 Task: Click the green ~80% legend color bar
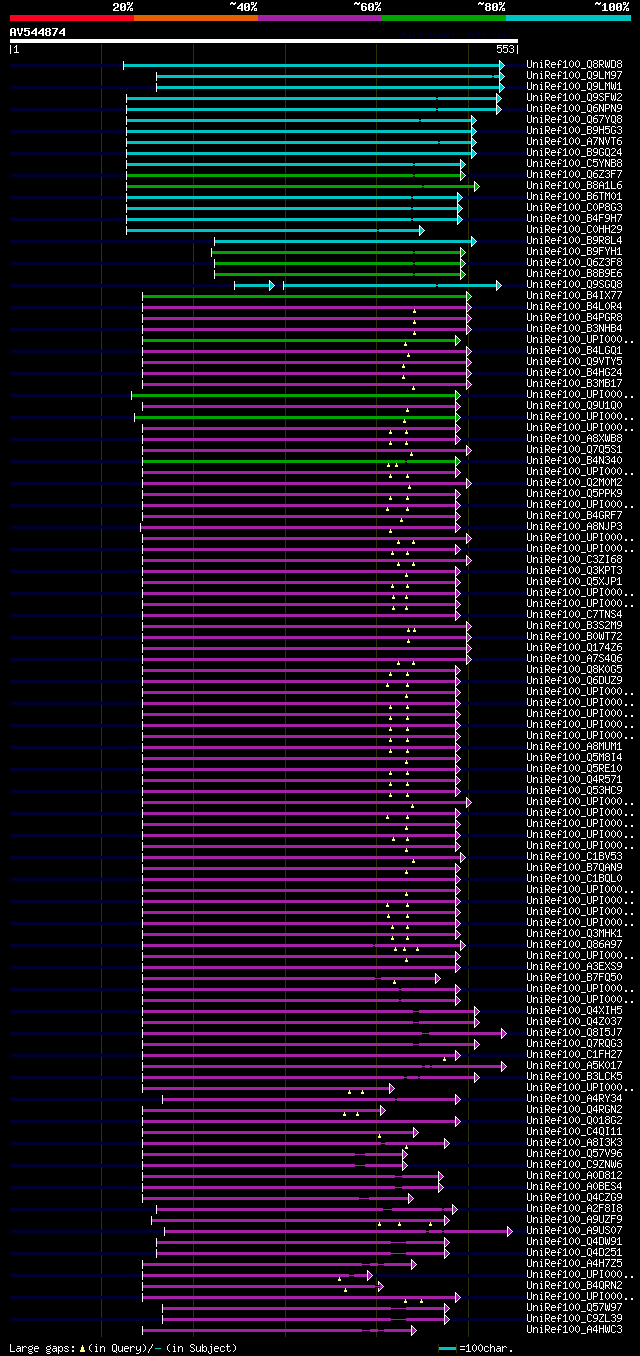point(444,17)
